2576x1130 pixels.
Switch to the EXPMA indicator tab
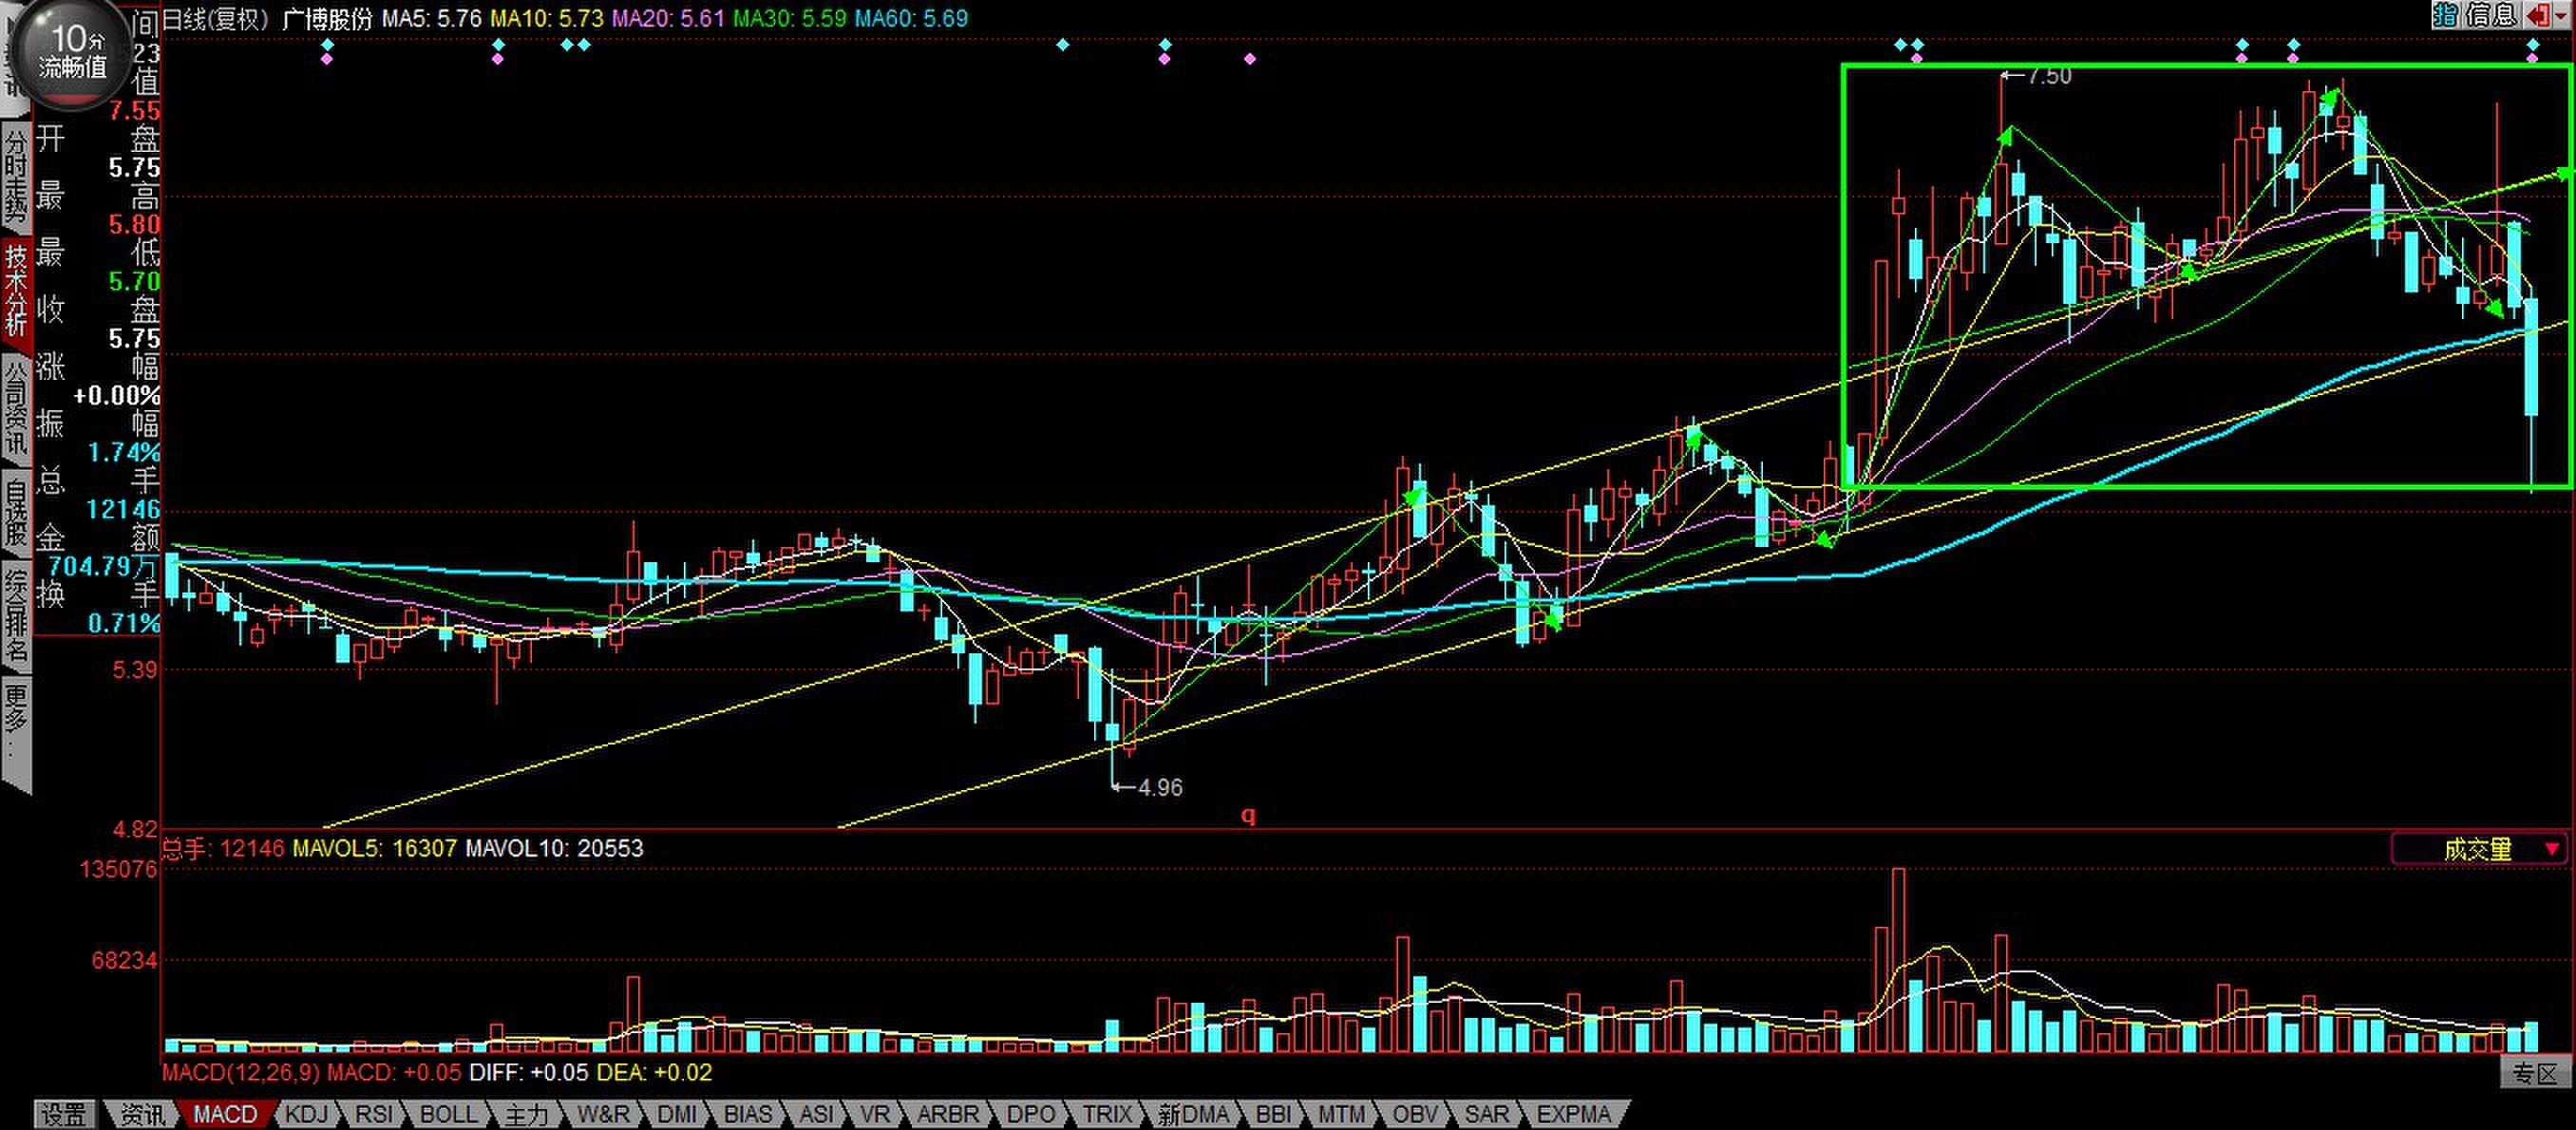pyautogui.click(x=1574, y=1114)
